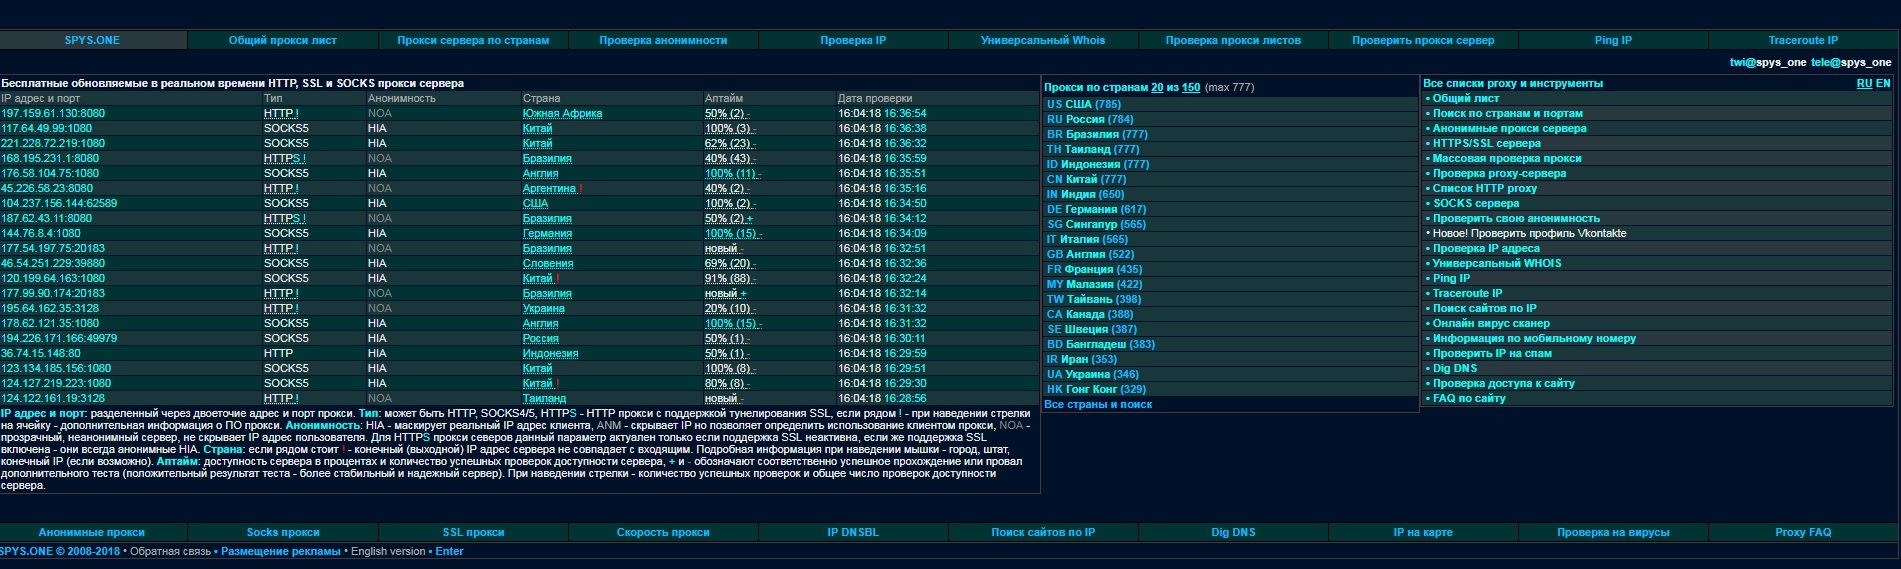Open SOCKS сервера in sidebar
The image size is (1901, 569).
pyautogui.click(x=1475, y=204)
